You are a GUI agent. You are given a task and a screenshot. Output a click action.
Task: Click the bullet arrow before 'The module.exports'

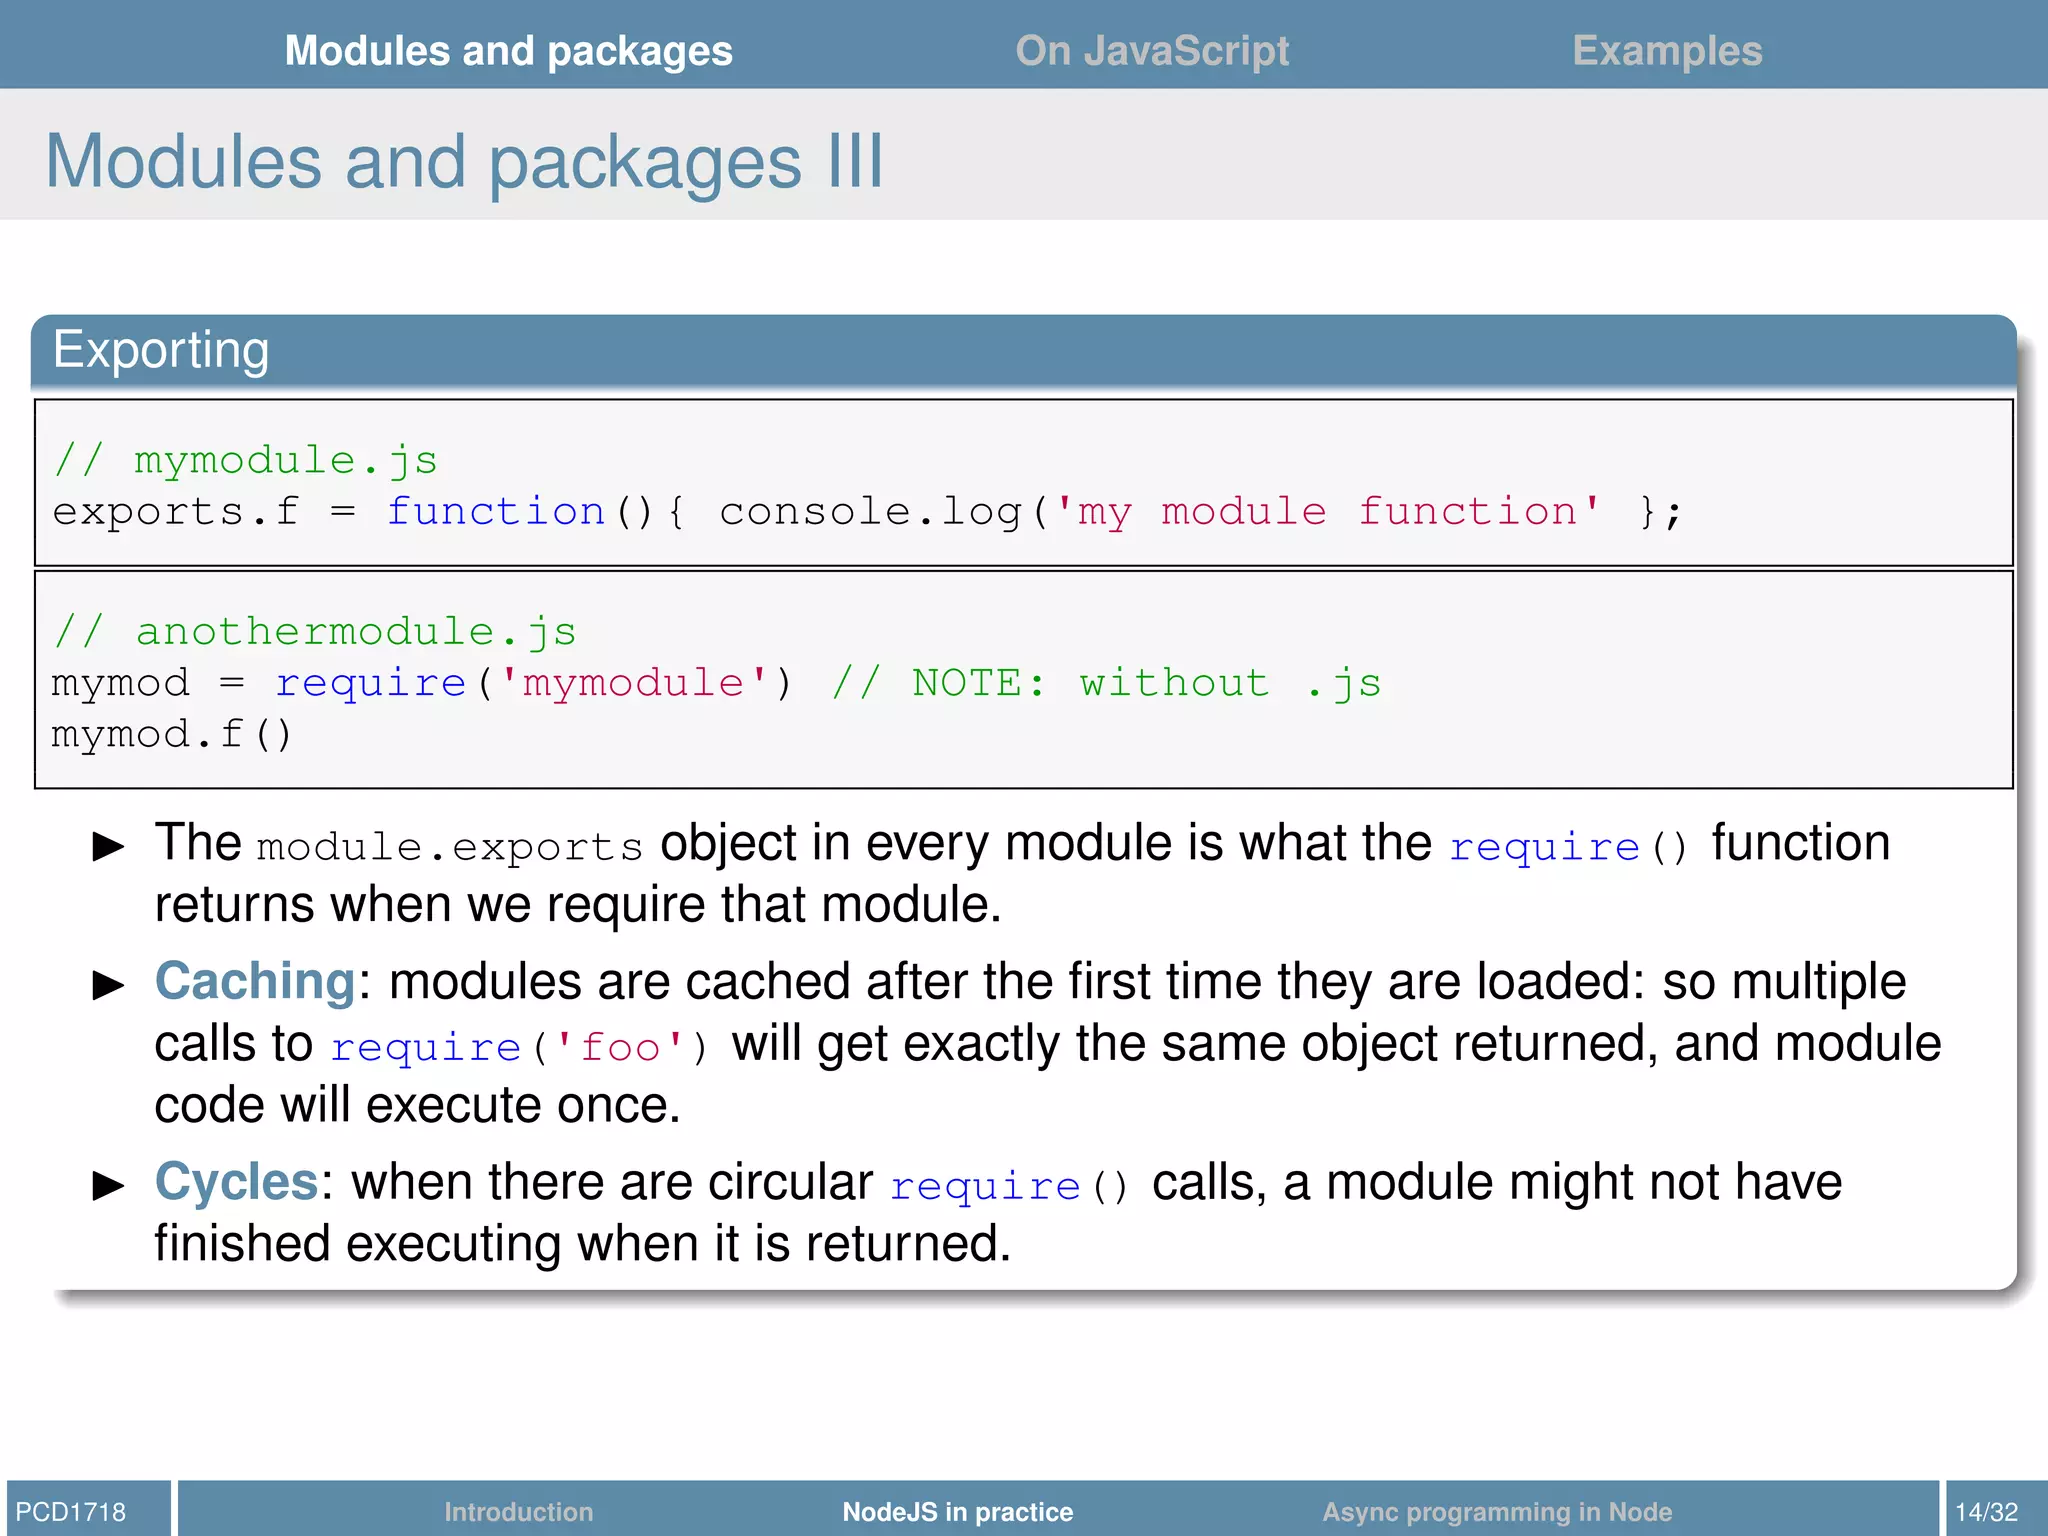108,847
